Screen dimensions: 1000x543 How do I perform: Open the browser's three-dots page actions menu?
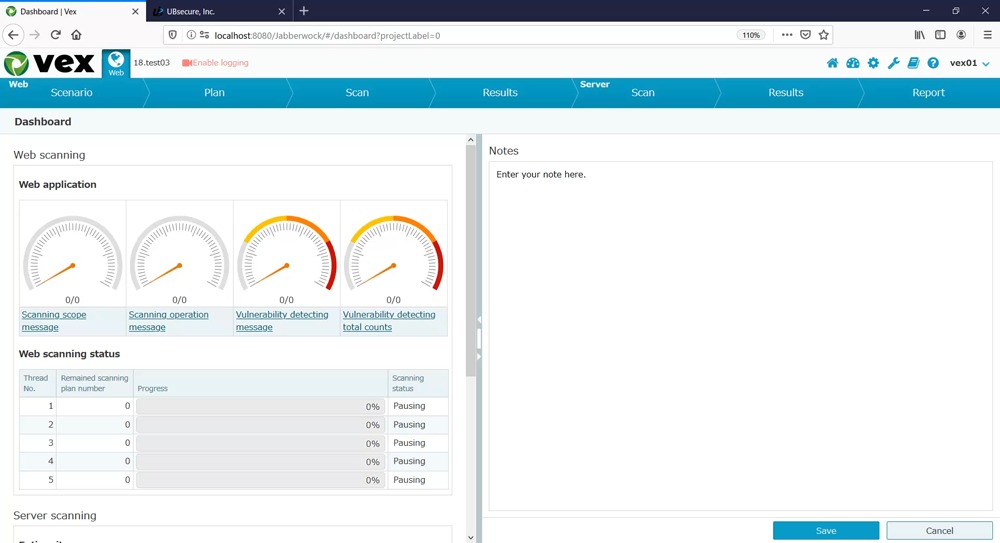[x=787, y=35]
